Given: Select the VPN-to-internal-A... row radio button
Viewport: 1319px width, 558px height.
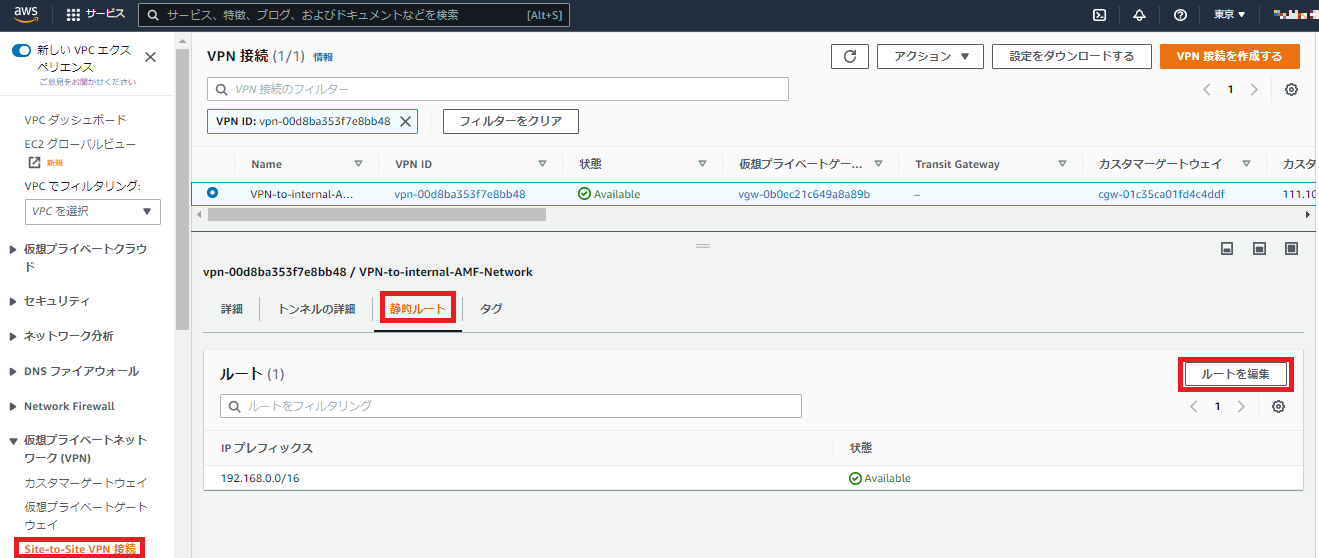Looking at the screenshot, I should pos(213,194).
